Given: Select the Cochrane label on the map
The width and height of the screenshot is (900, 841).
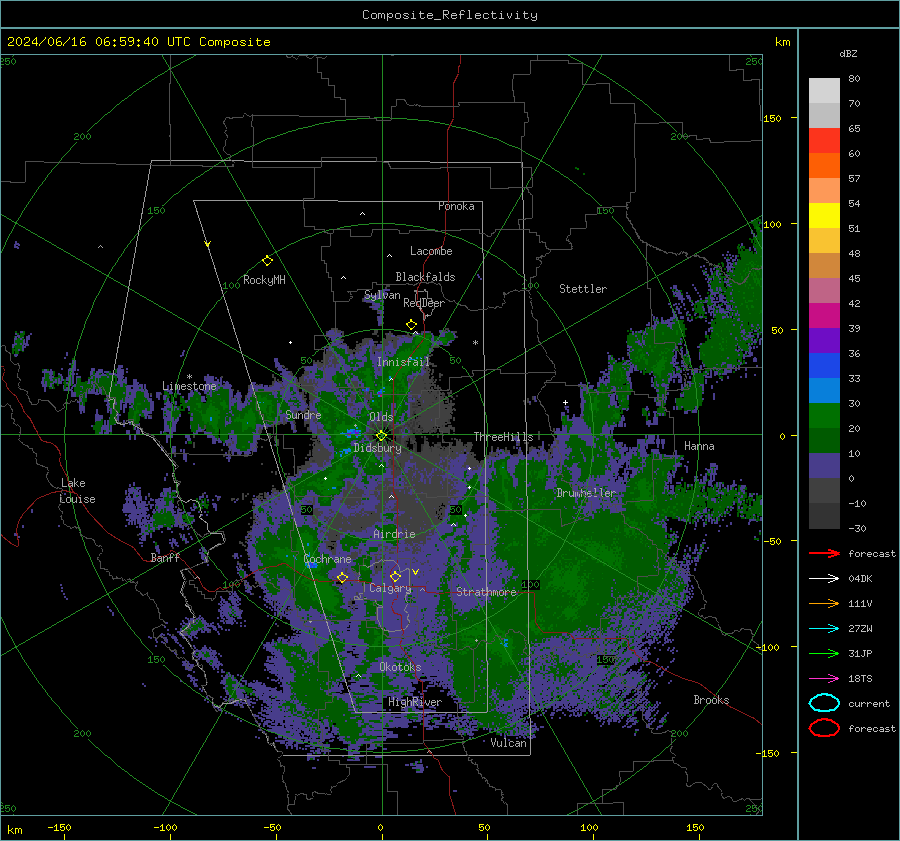Looking at the screenshot, I should pyautogui.click(x=327, y=559).
